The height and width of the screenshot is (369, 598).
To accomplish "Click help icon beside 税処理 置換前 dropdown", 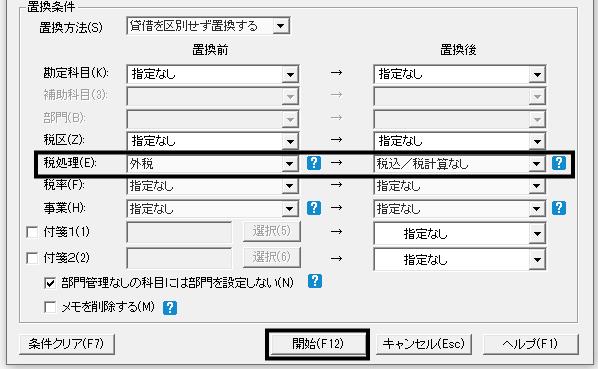I will pyautogui.click(x=314, y=163).
